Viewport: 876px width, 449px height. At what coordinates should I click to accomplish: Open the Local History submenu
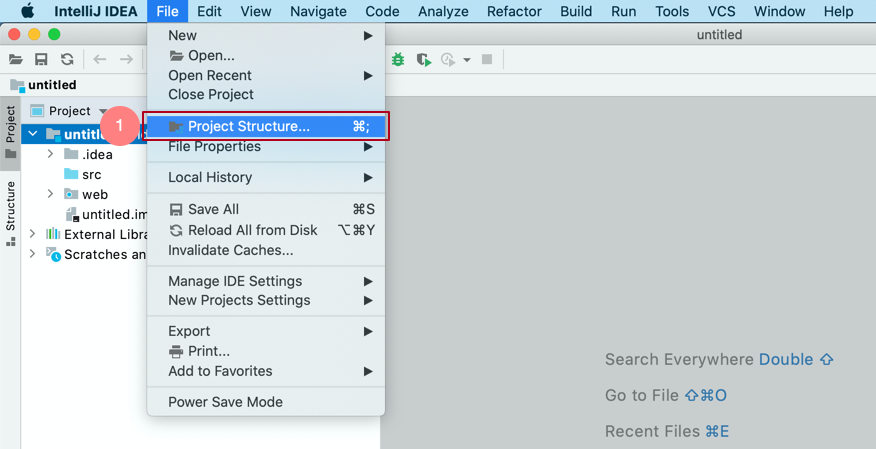click(x=266, y=177)
